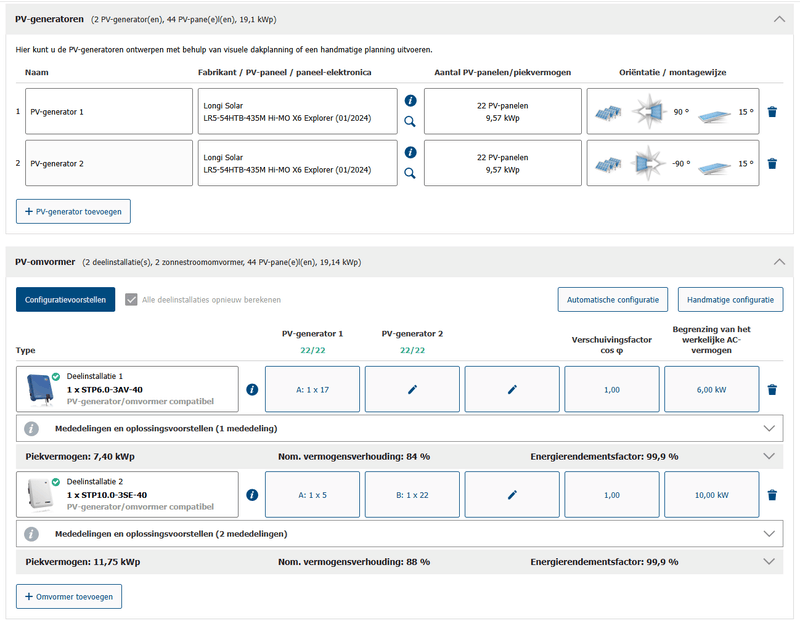This screenshot has width=800, height=626.
Task: Open Automatische configuratie
Action: (x=613, y=299)
